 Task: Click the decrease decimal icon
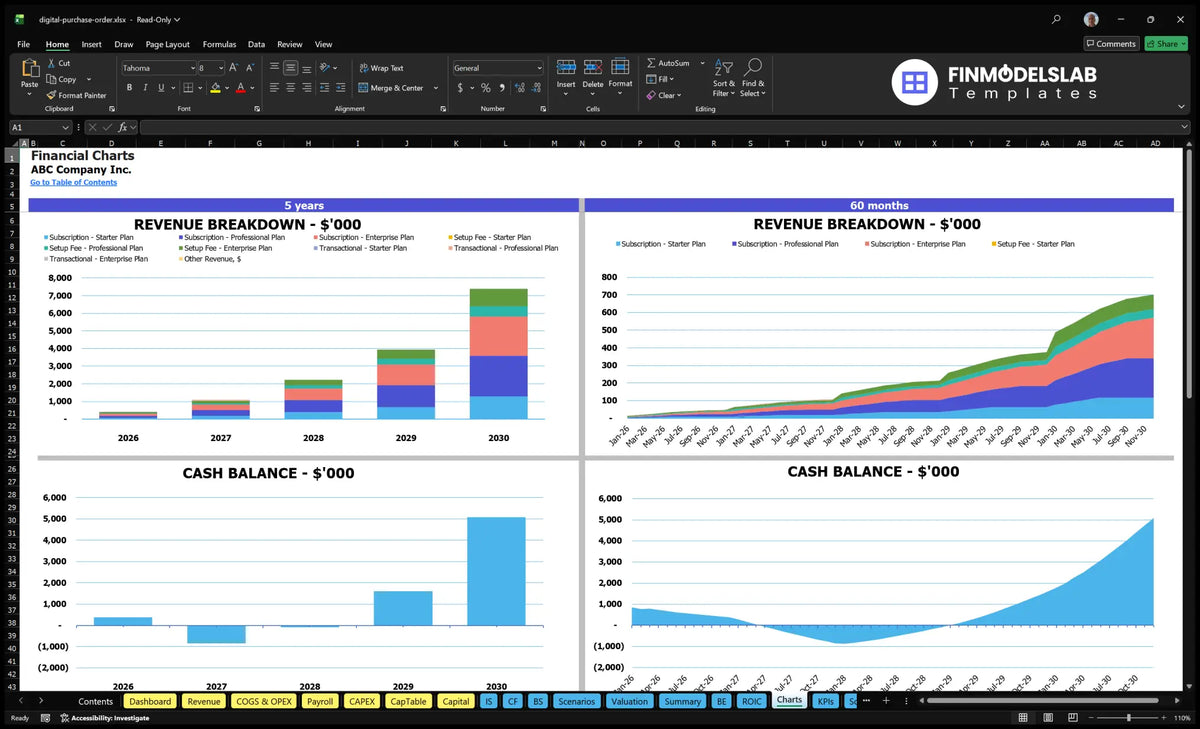coord(536,88)
